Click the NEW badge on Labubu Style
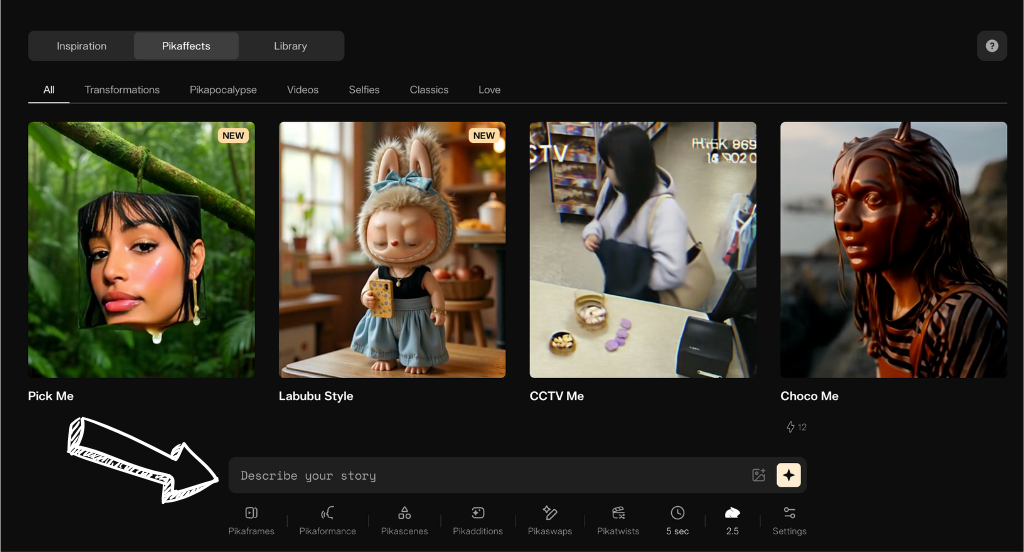Screen dimensions: 1024x552 pyautogui.click(x=484, y=135)
